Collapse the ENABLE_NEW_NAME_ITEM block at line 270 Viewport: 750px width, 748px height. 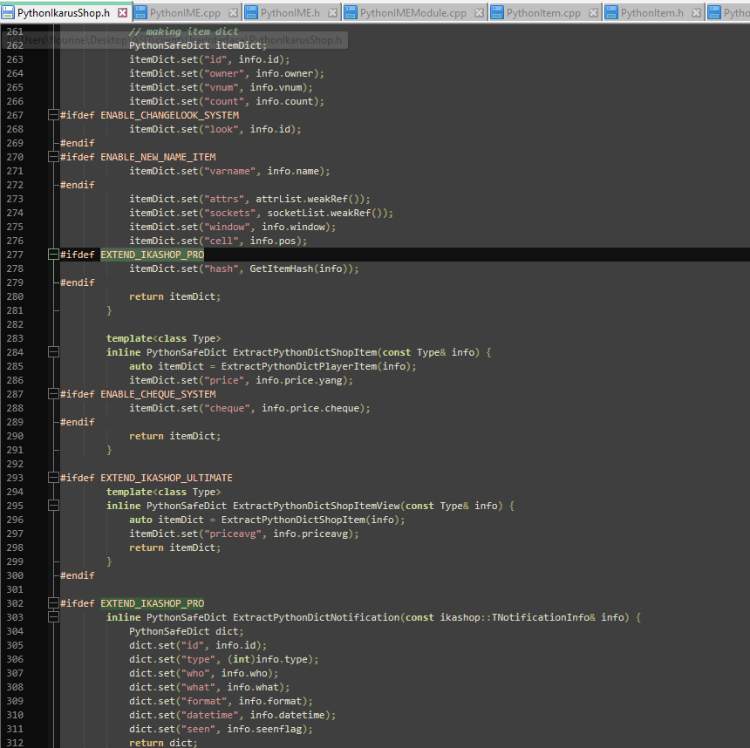coord(54,156)
